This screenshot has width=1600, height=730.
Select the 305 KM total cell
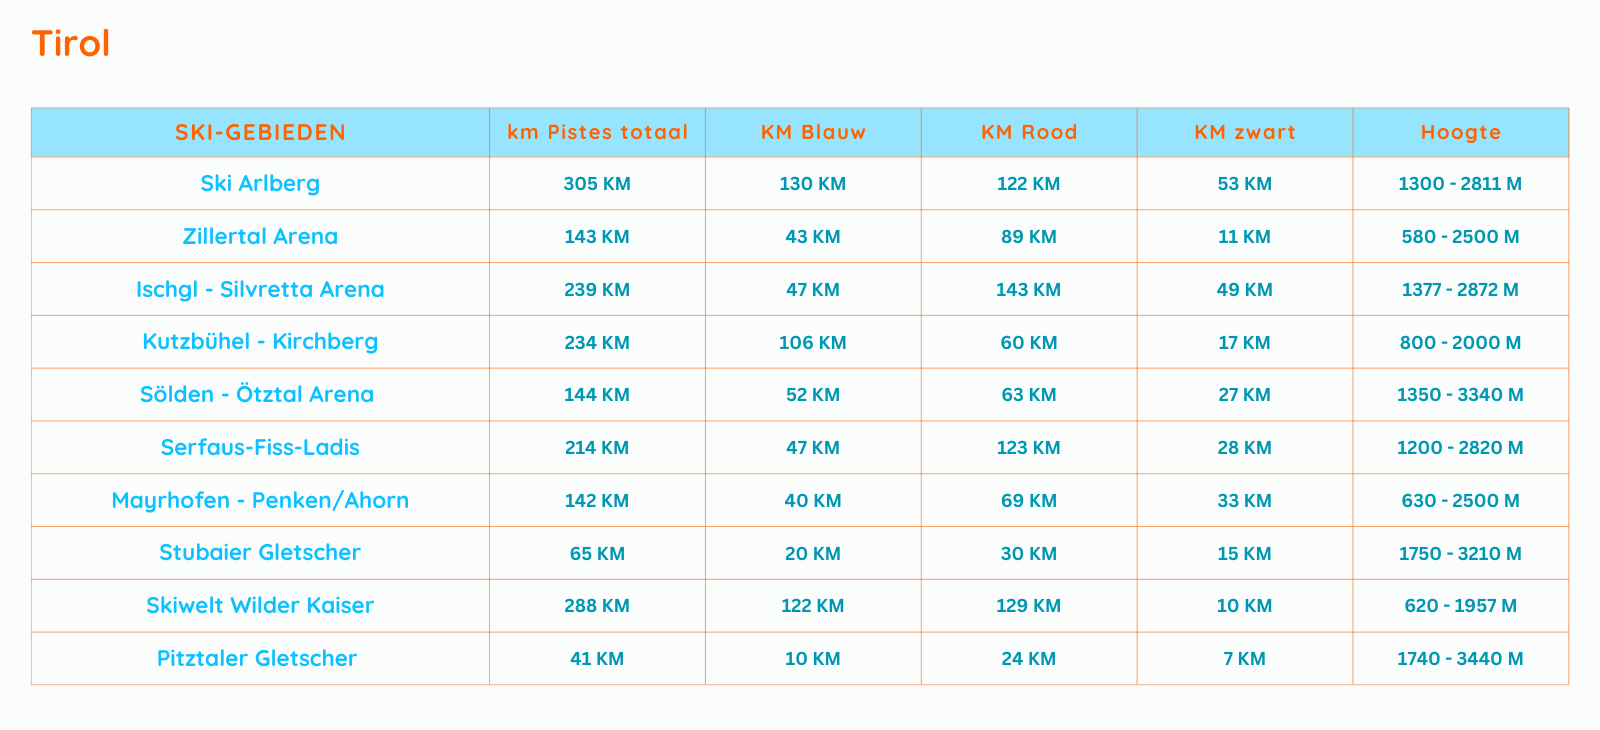pyautogui.click(x=597, y=184)
